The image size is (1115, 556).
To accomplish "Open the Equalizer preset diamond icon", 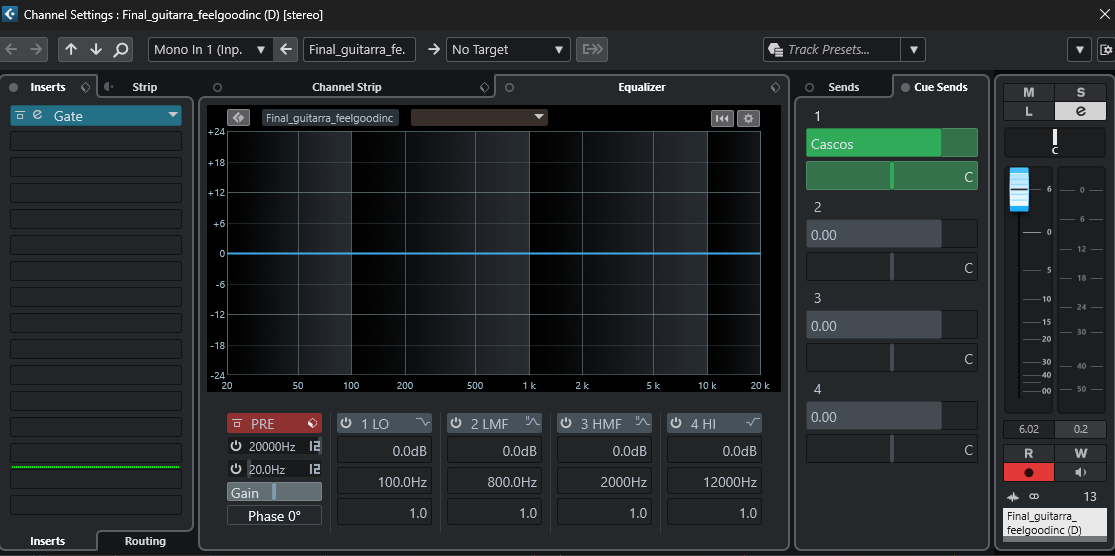I will [x=775, y=87].
